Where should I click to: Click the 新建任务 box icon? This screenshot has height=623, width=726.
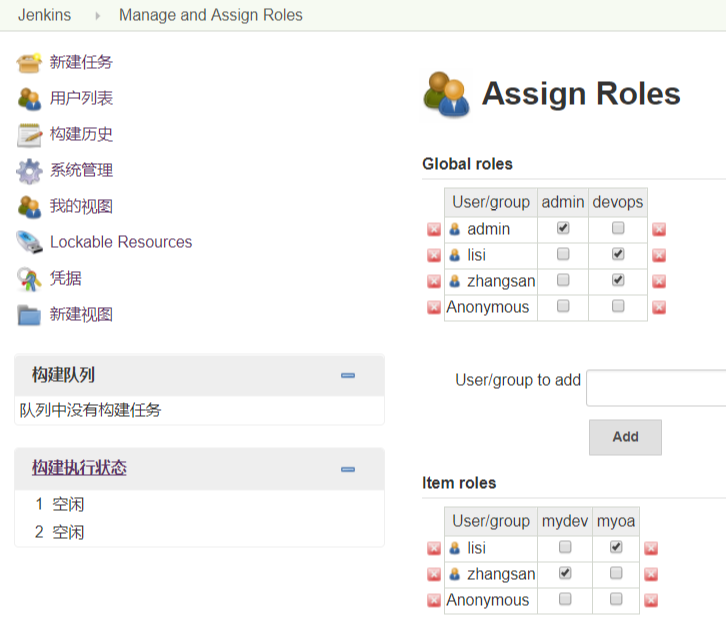(29, 62)
